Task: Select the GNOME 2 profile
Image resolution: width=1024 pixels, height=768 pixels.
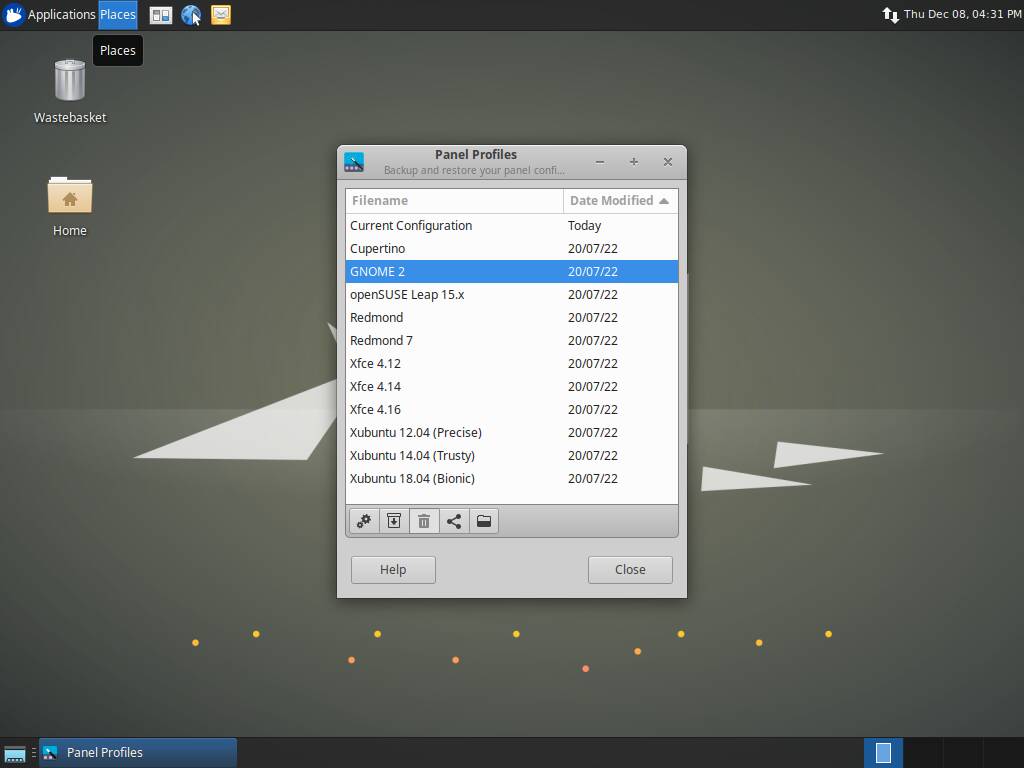Action: tap(511, 272)
